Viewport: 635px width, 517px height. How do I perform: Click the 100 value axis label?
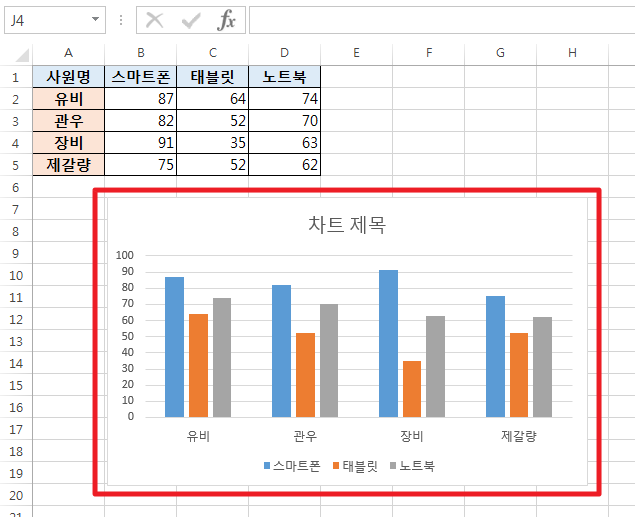[125, 255]
